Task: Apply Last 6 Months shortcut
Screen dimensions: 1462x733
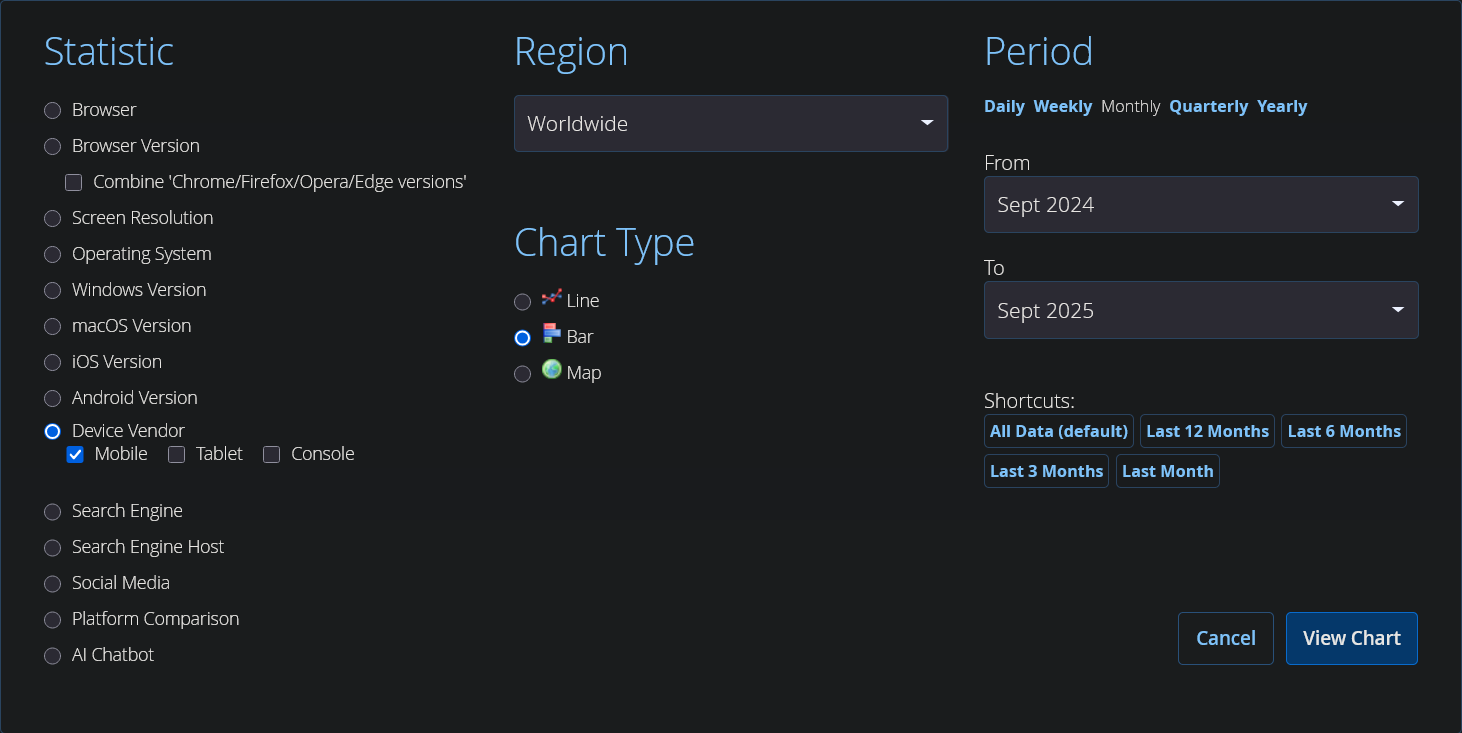Action: (x=1344, y=431)
